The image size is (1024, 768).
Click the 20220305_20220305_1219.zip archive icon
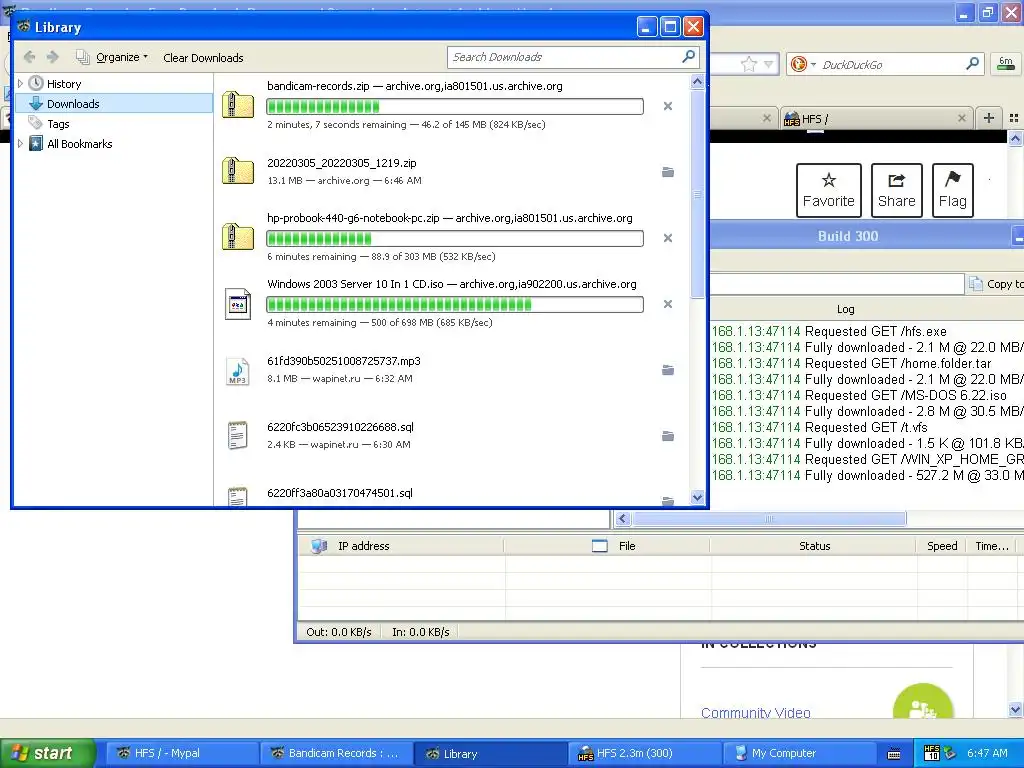[238, 171]
